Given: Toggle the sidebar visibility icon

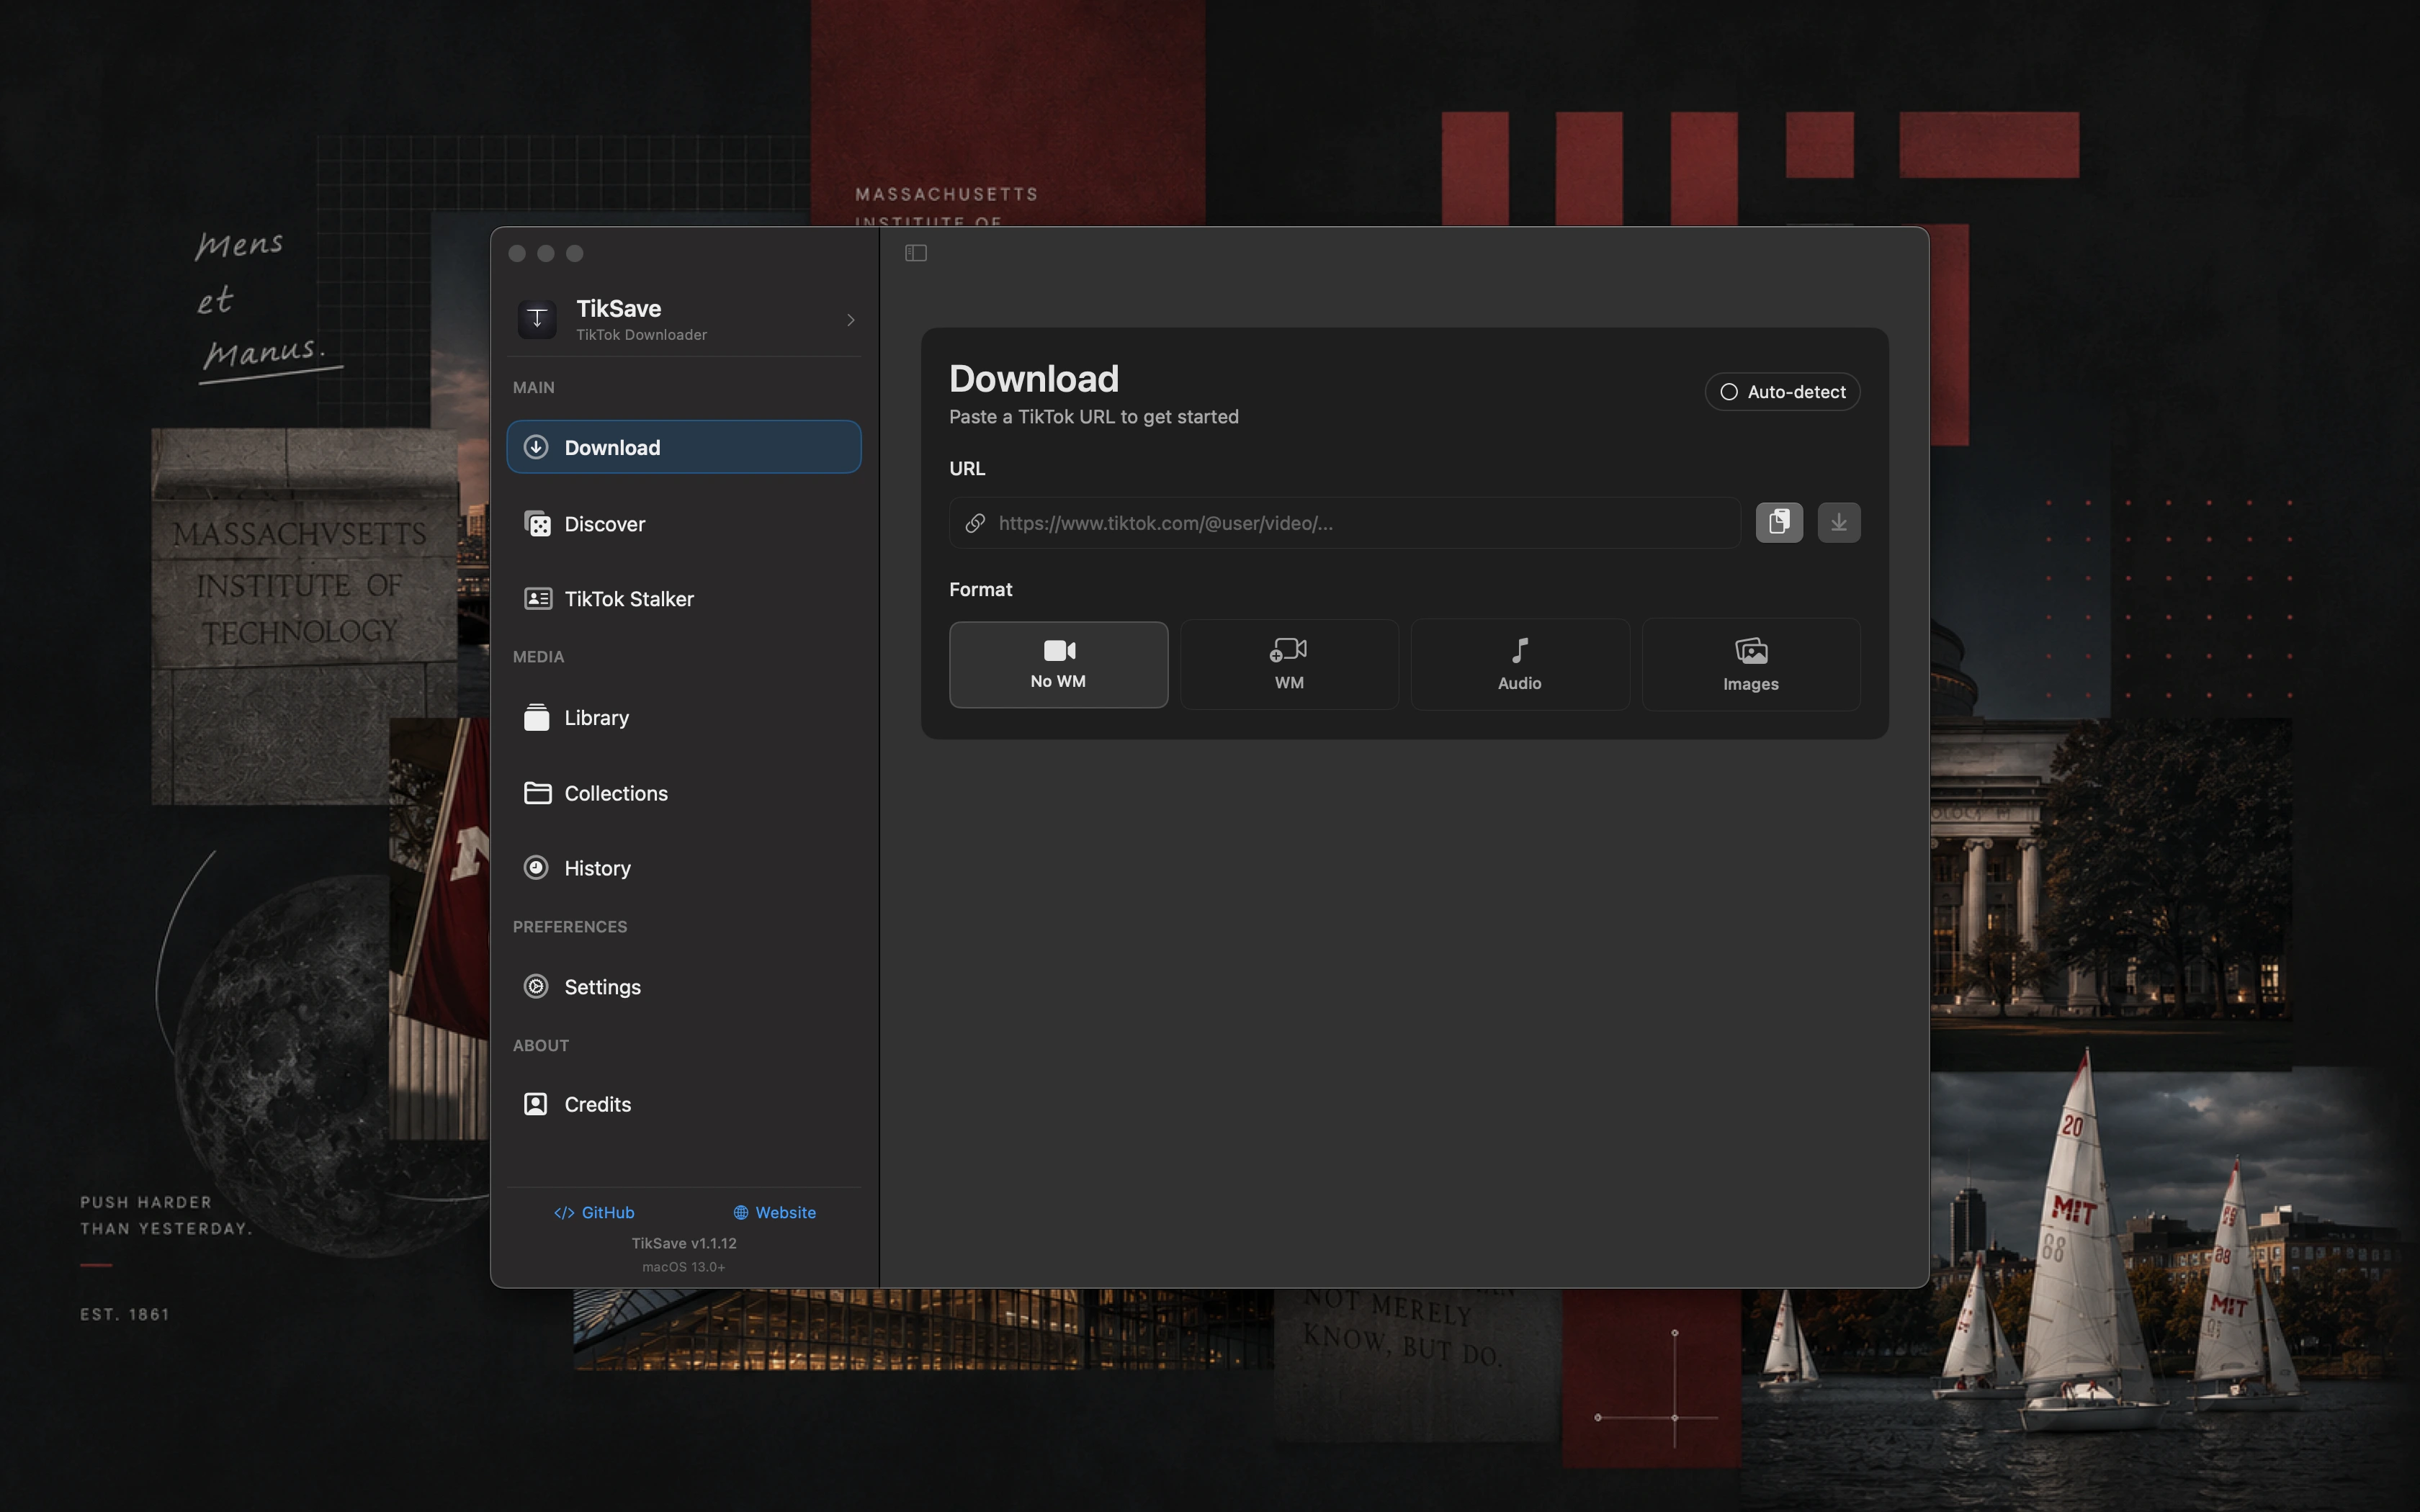Looking at the screenshot, I should click(x=915, y=253).
